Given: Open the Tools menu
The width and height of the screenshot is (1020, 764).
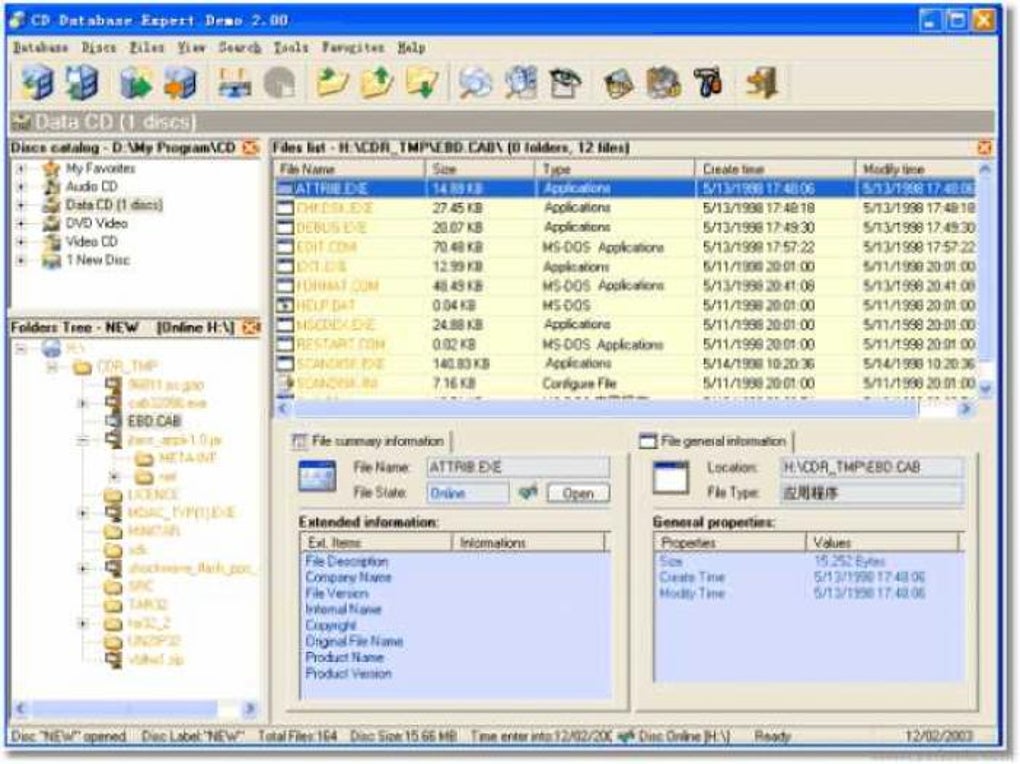Looking at the screenshot, I should 291,48.
